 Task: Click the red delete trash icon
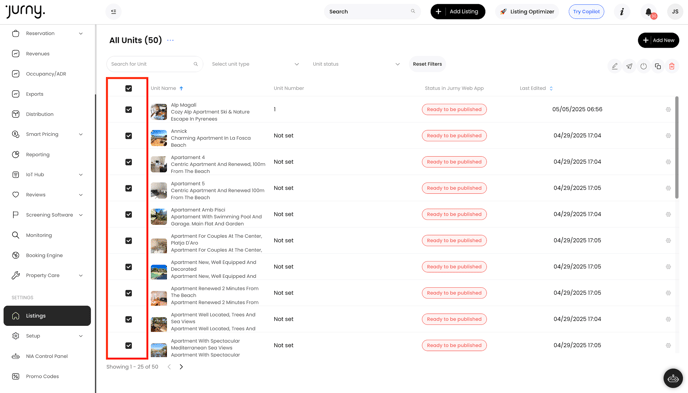click(x=671, y=66)
